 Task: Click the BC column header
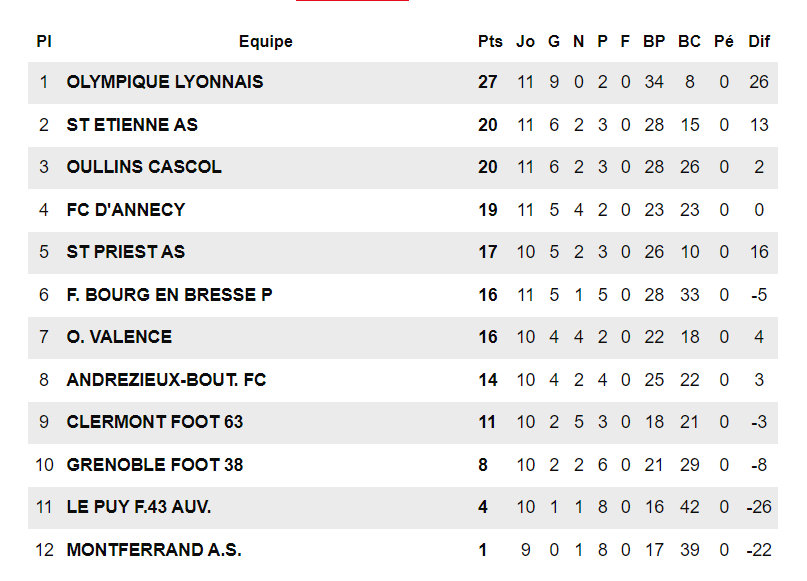coord(689,42)
